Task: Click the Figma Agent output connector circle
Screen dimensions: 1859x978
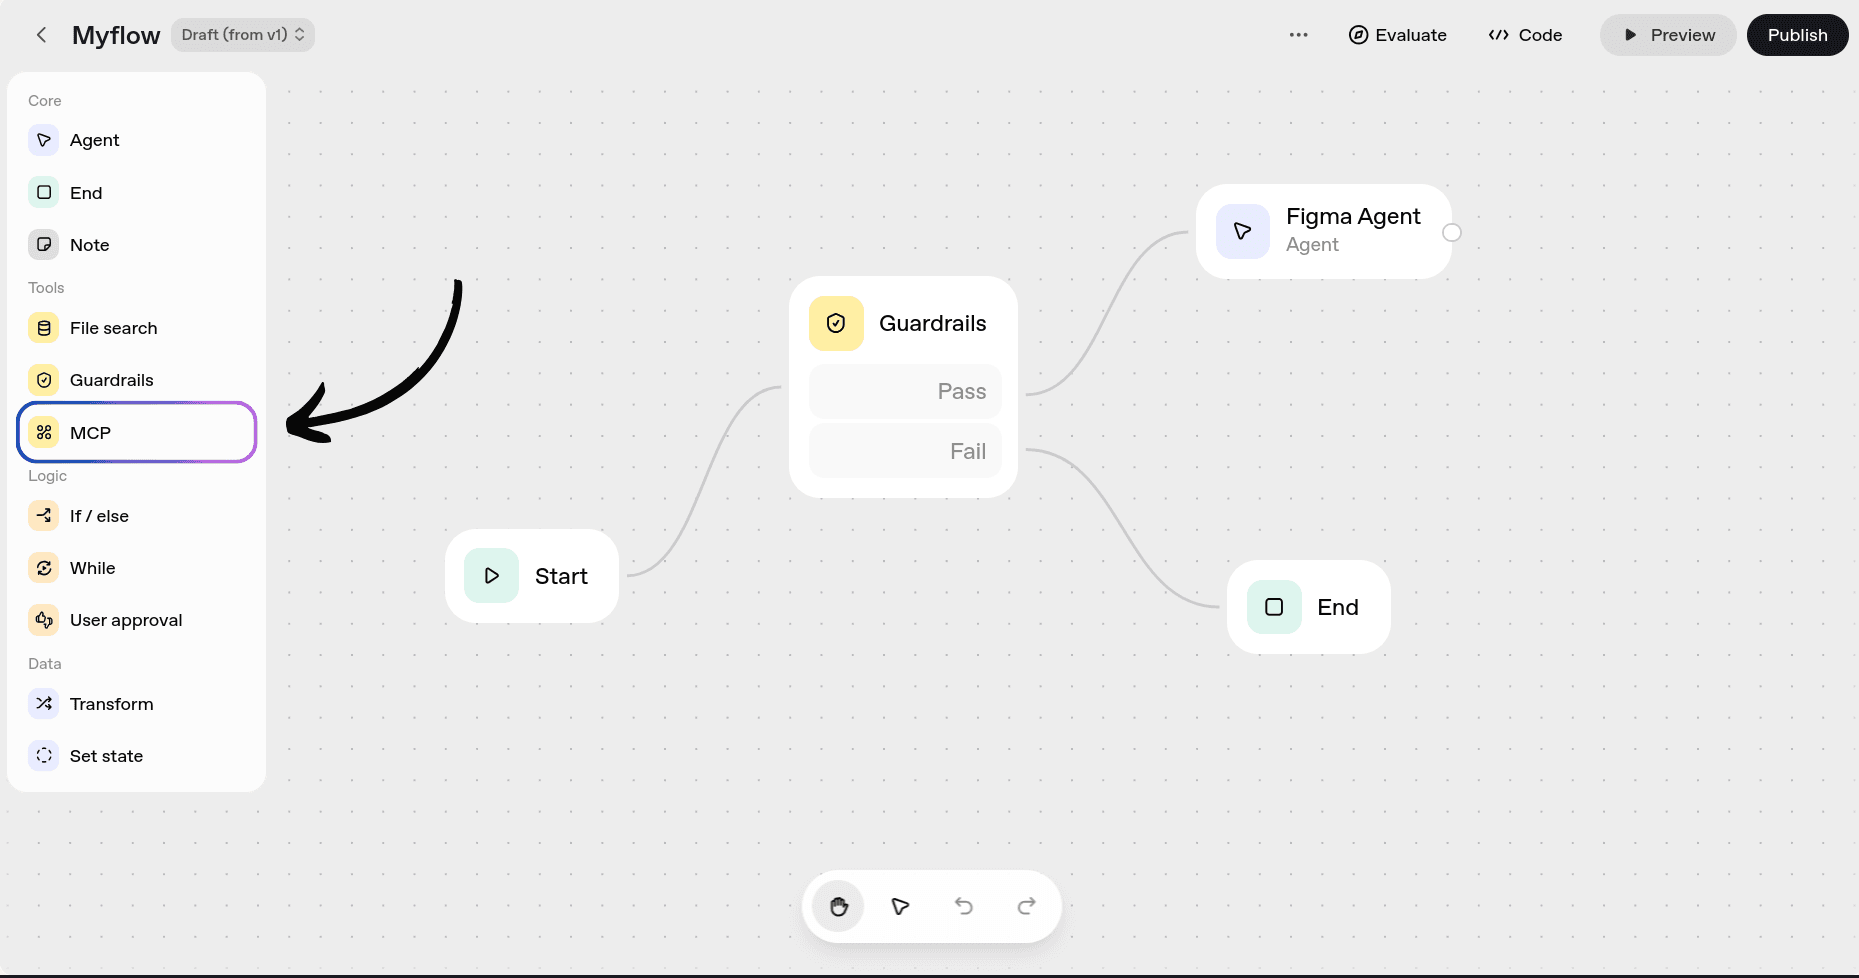Action: 1452,232
